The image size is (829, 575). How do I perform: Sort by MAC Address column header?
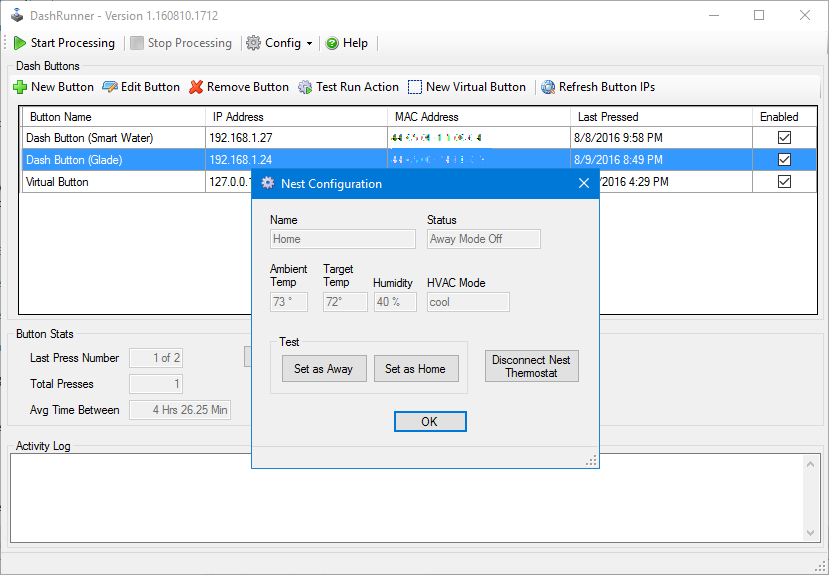479,117
